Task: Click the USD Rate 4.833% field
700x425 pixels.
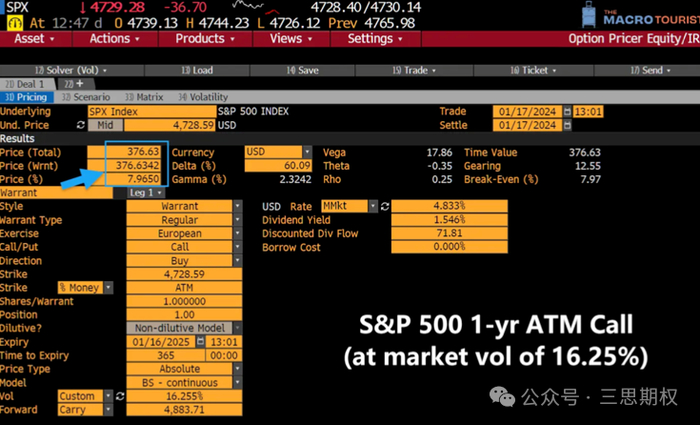Action: 449,206
